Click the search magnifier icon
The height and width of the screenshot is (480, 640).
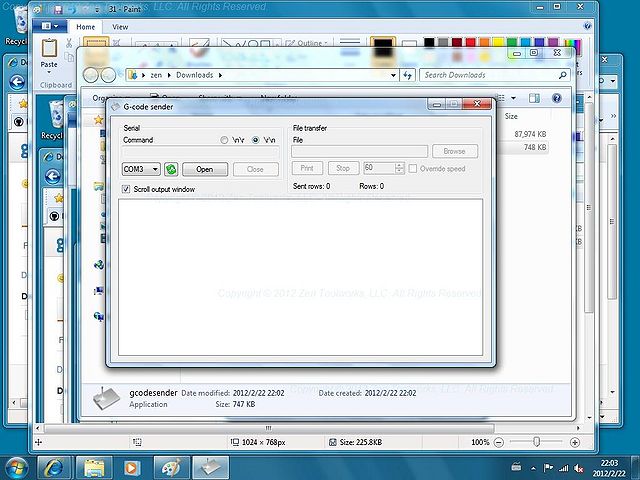562,75
